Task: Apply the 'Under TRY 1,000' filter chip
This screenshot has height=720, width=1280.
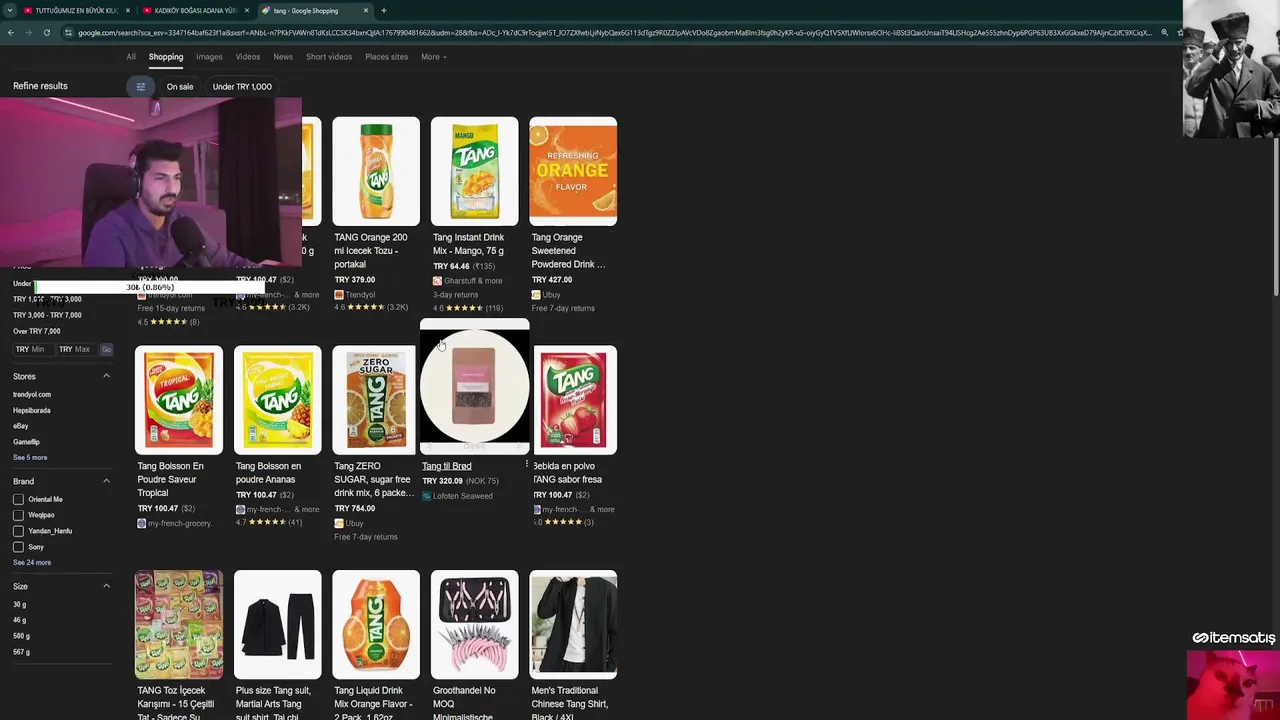Action: (x=242, y=87)
